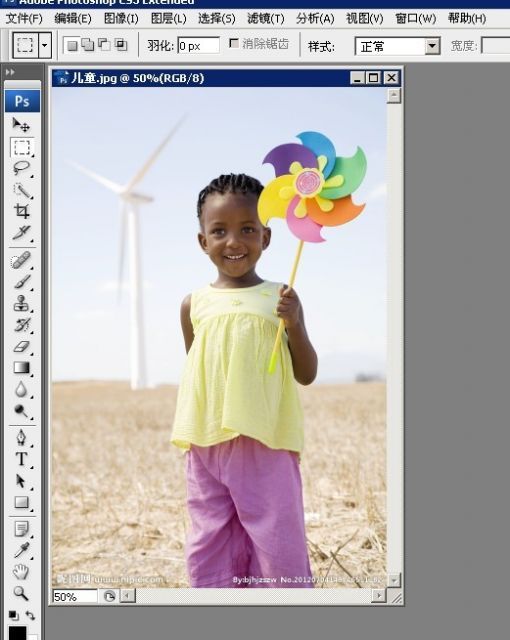
Task: Select the Dodge tool
Action: [21, 411]
